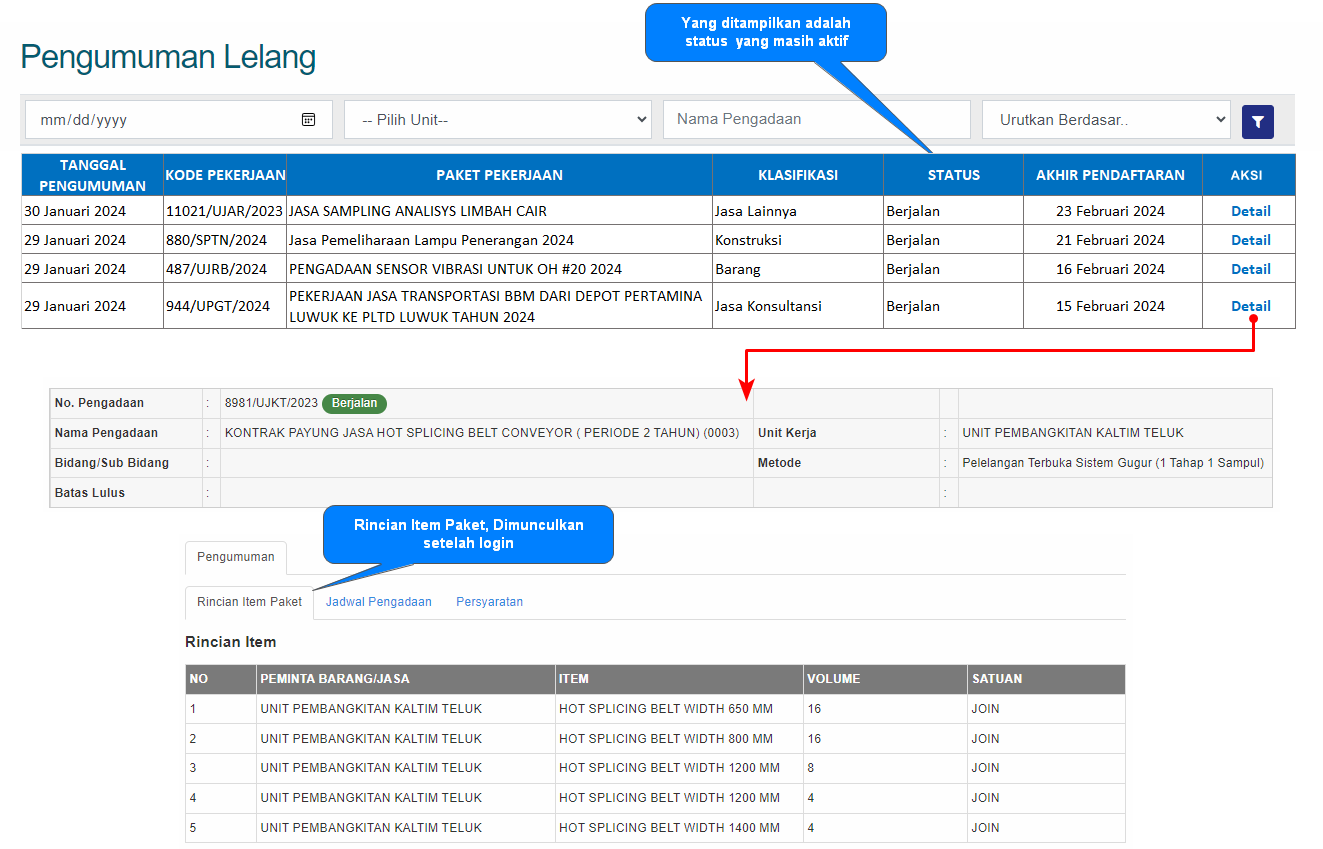Open the Urutkan Berdasar sort dropdown

pyautogui.click(x=1105, y=120)
